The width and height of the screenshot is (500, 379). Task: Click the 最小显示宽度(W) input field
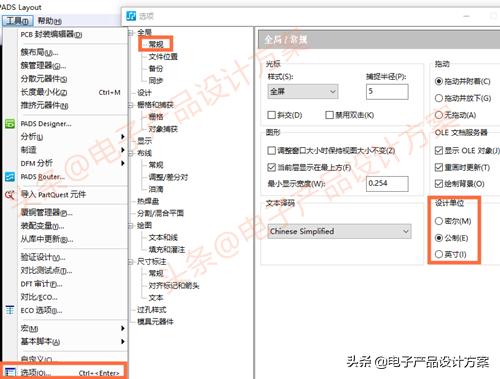pyautogui.click(x=387, y=183)
